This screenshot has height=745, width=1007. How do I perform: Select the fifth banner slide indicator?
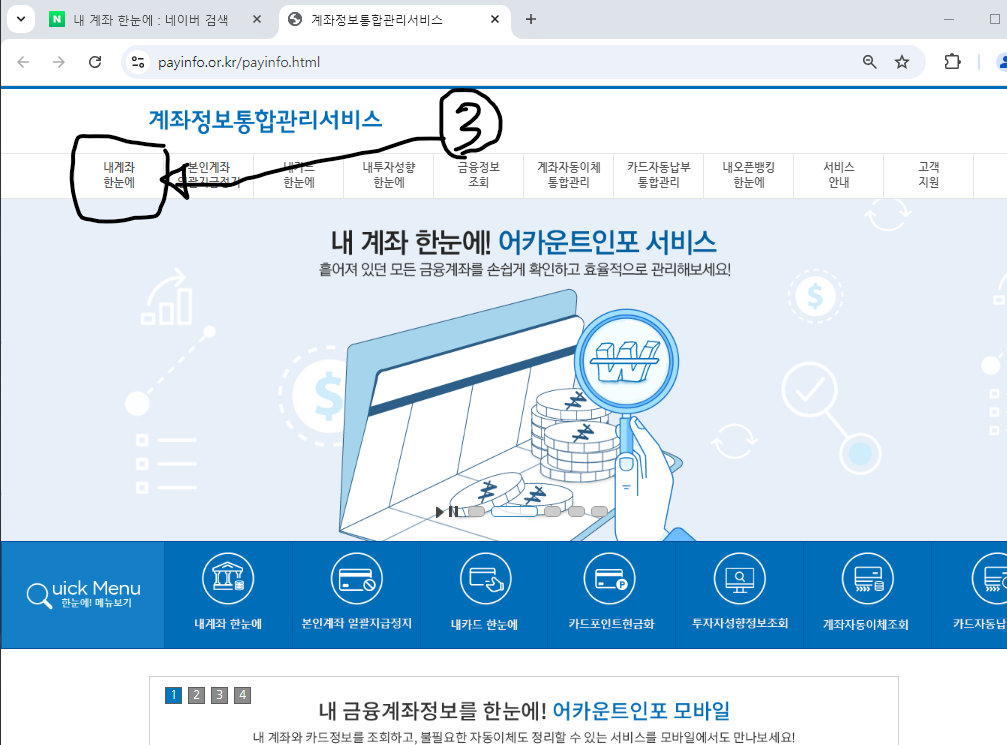pyautogui.click(x=599, y=512)
